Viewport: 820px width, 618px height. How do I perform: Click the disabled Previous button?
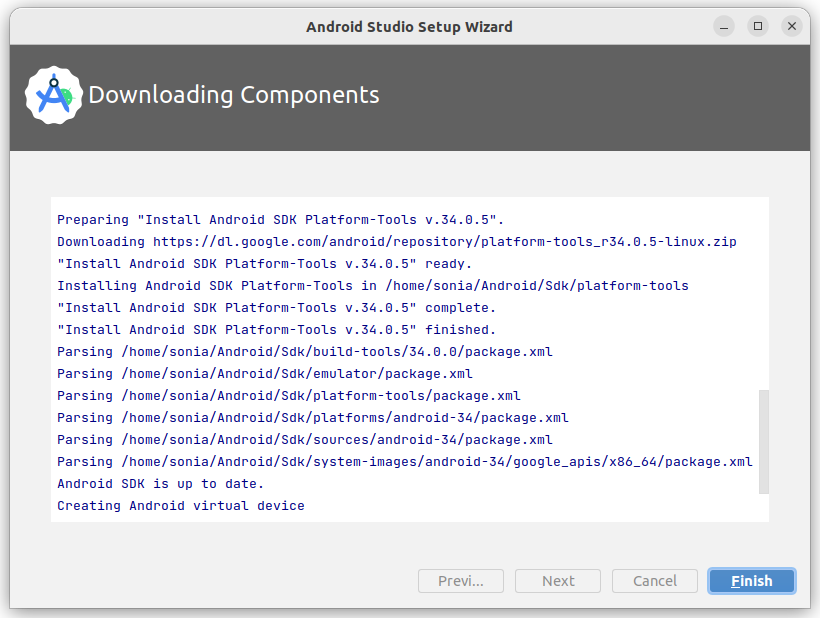[461, 581]
